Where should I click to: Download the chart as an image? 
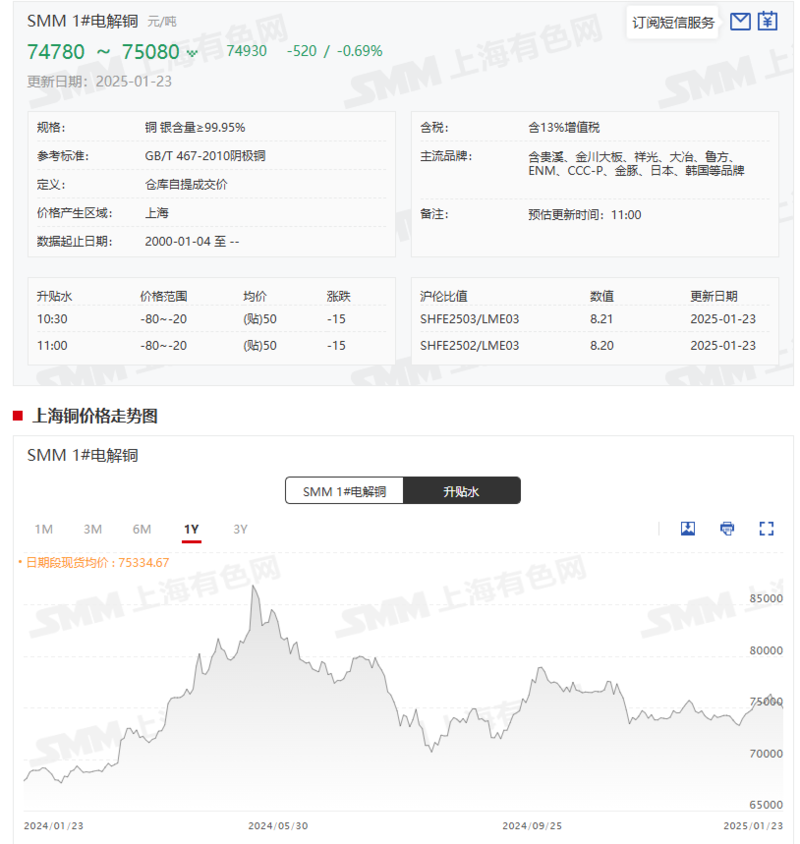pyautogui.click(x=688, y=528)
